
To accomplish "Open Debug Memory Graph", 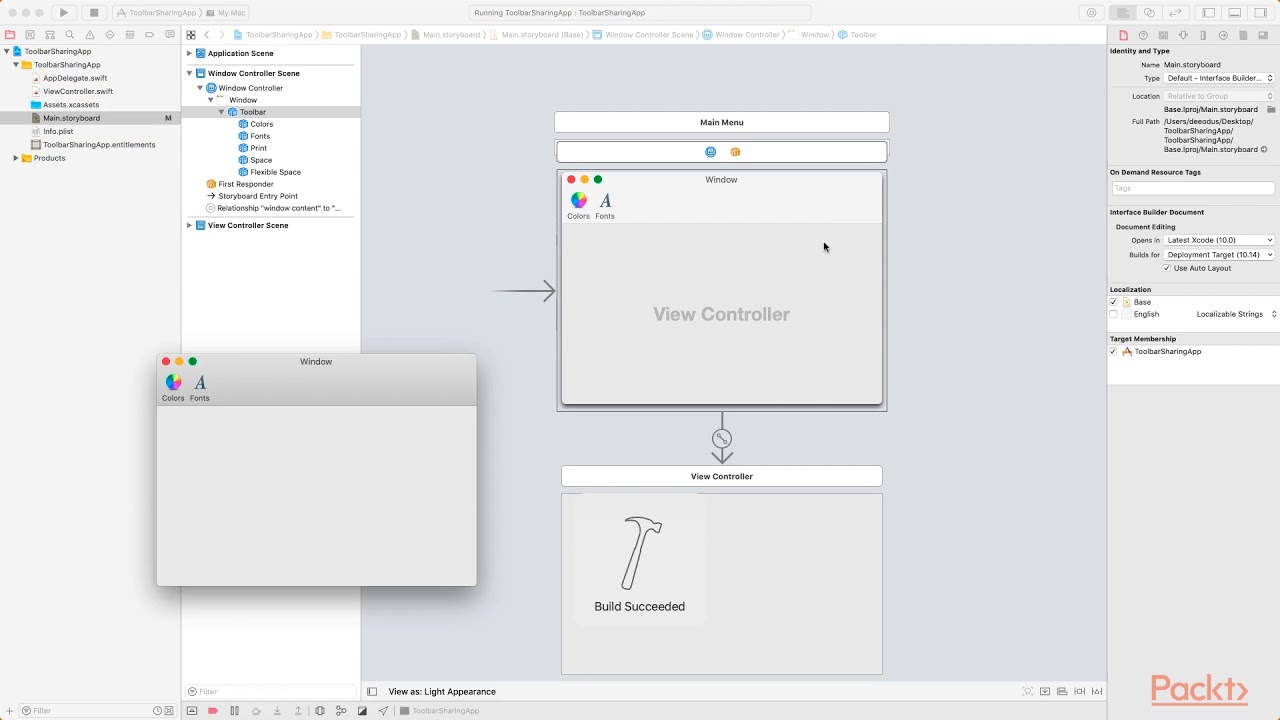I will click(341, 711).
